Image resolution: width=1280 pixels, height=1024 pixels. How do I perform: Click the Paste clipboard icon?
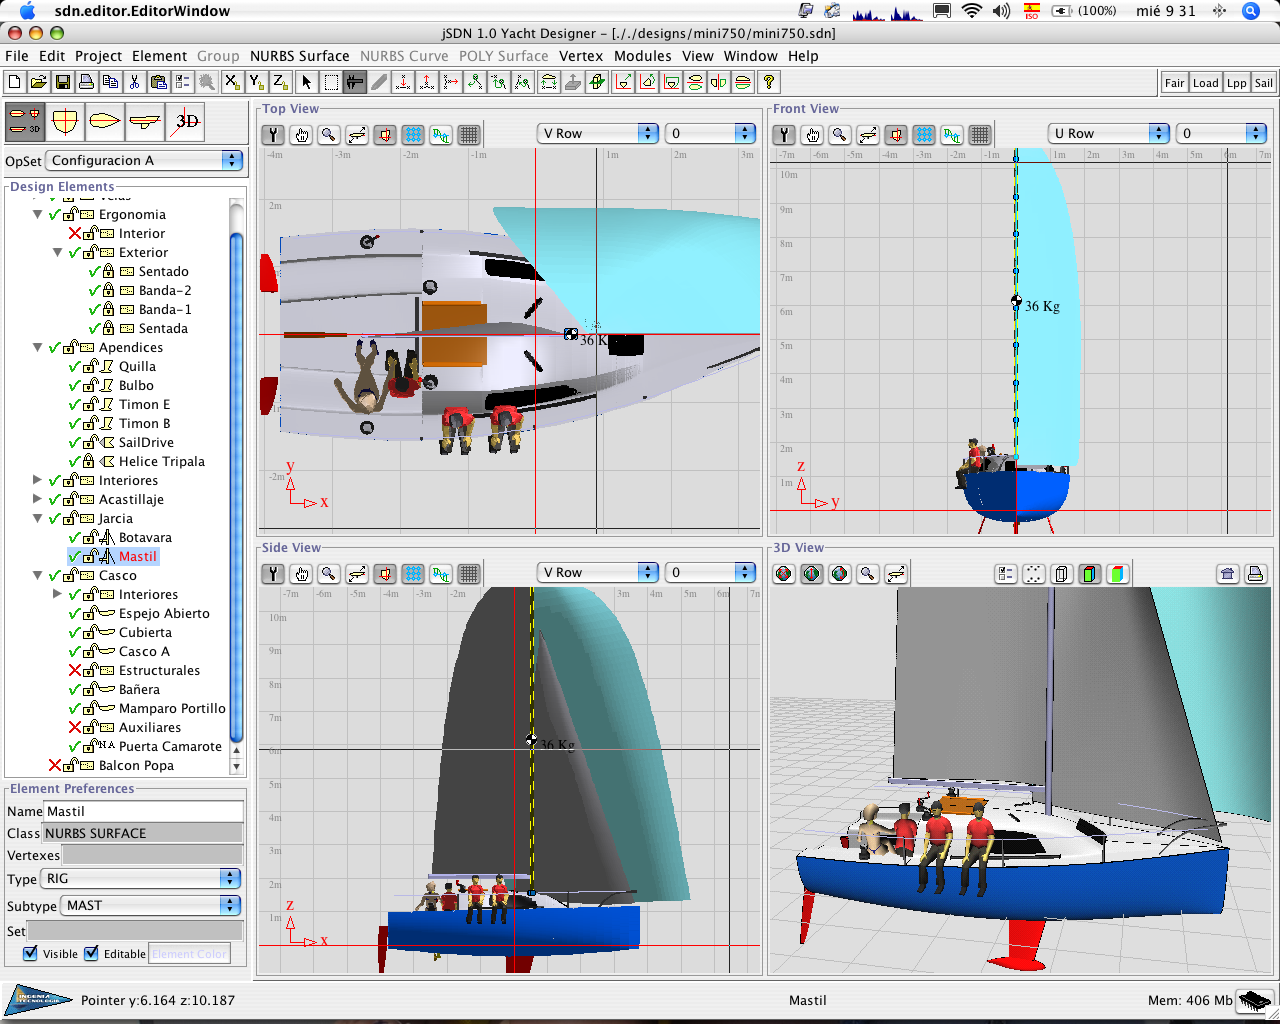158,82
